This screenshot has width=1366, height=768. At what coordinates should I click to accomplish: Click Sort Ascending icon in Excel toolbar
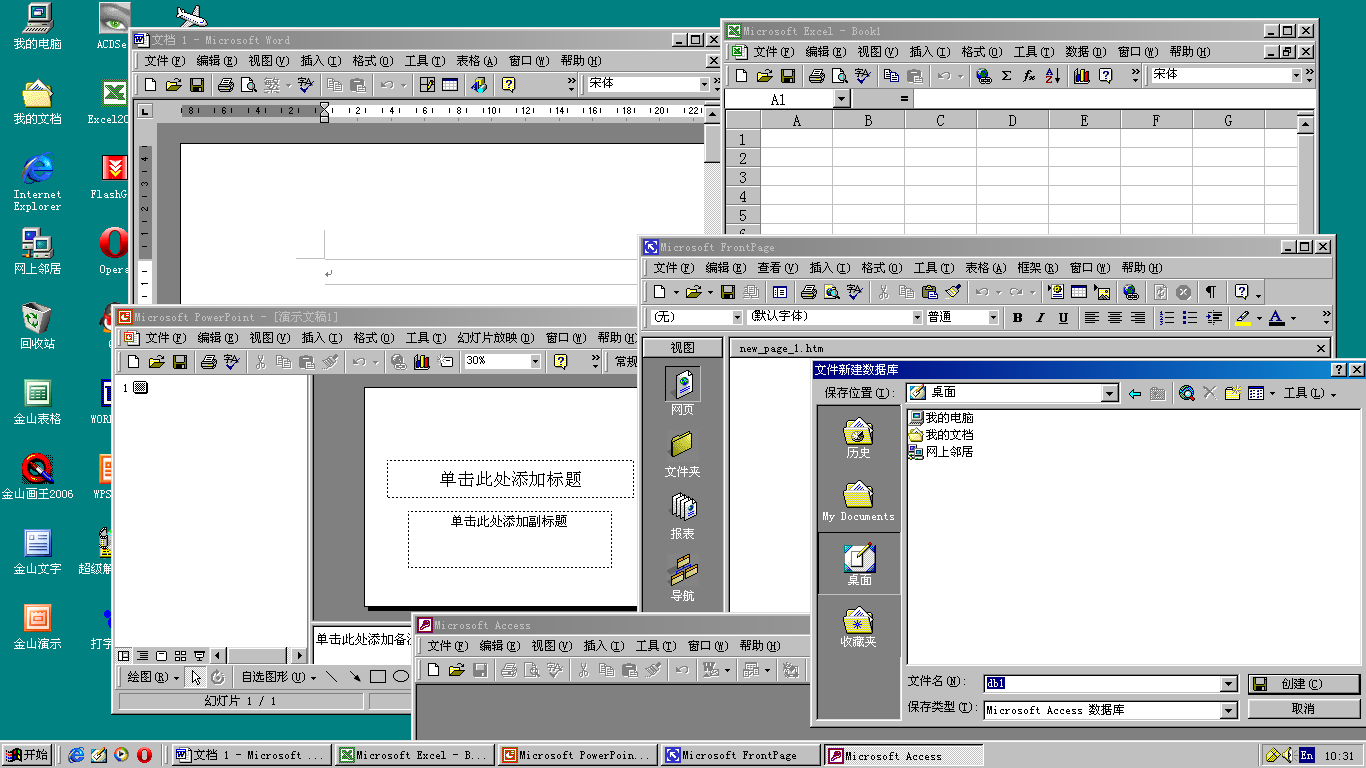click(1052, 75)
